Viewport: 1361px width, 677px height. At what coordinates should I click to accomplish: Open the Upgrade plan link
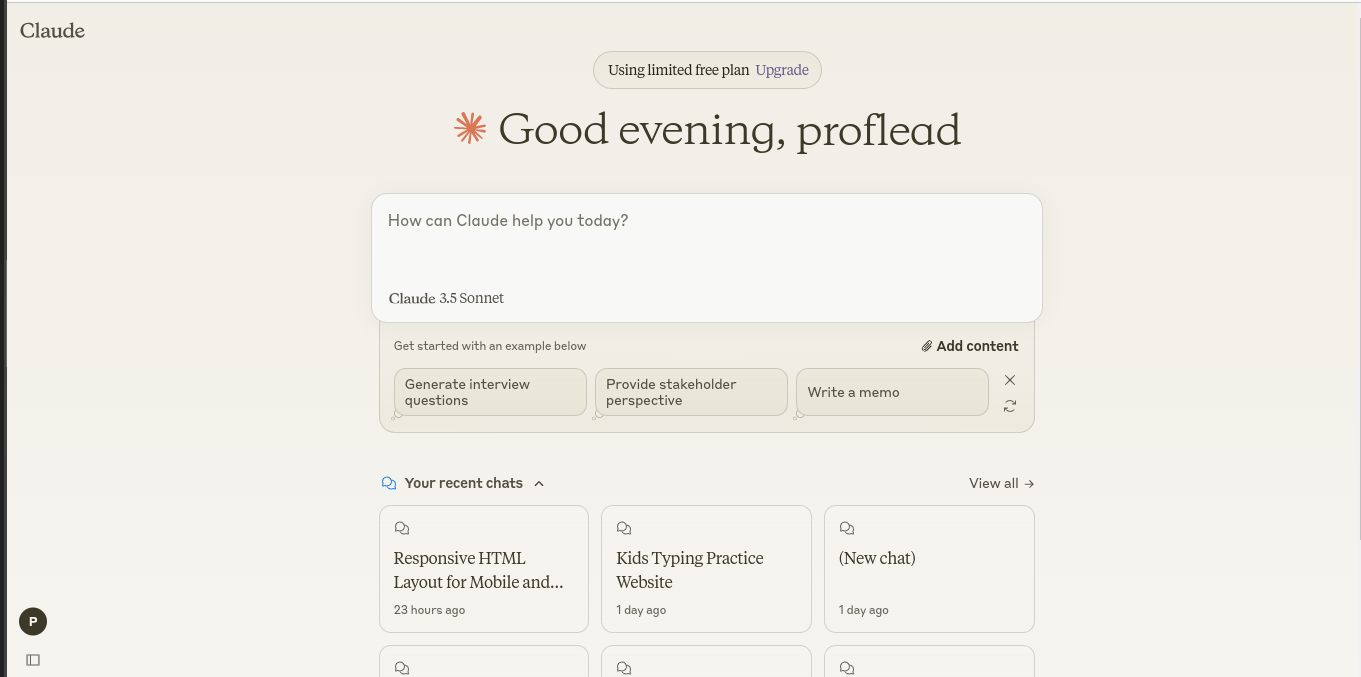coord(782,70)
